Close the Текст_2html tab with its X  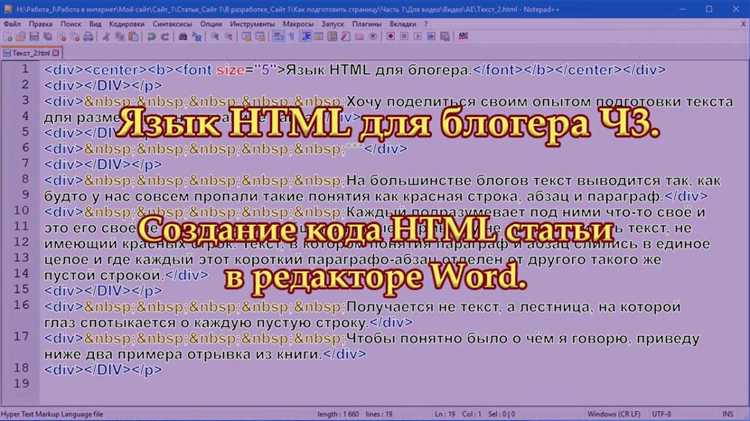56,53
